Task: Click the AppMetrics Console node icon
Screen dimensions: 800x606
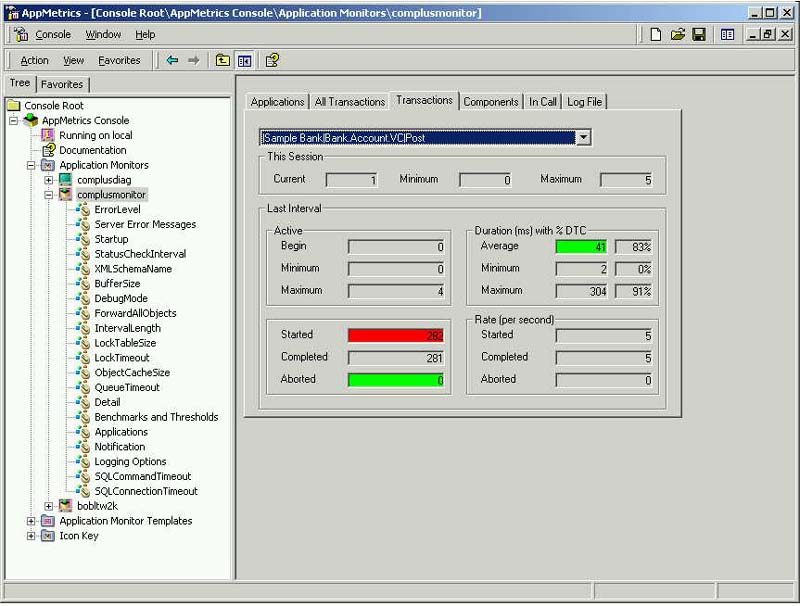Action: [31, 120]
